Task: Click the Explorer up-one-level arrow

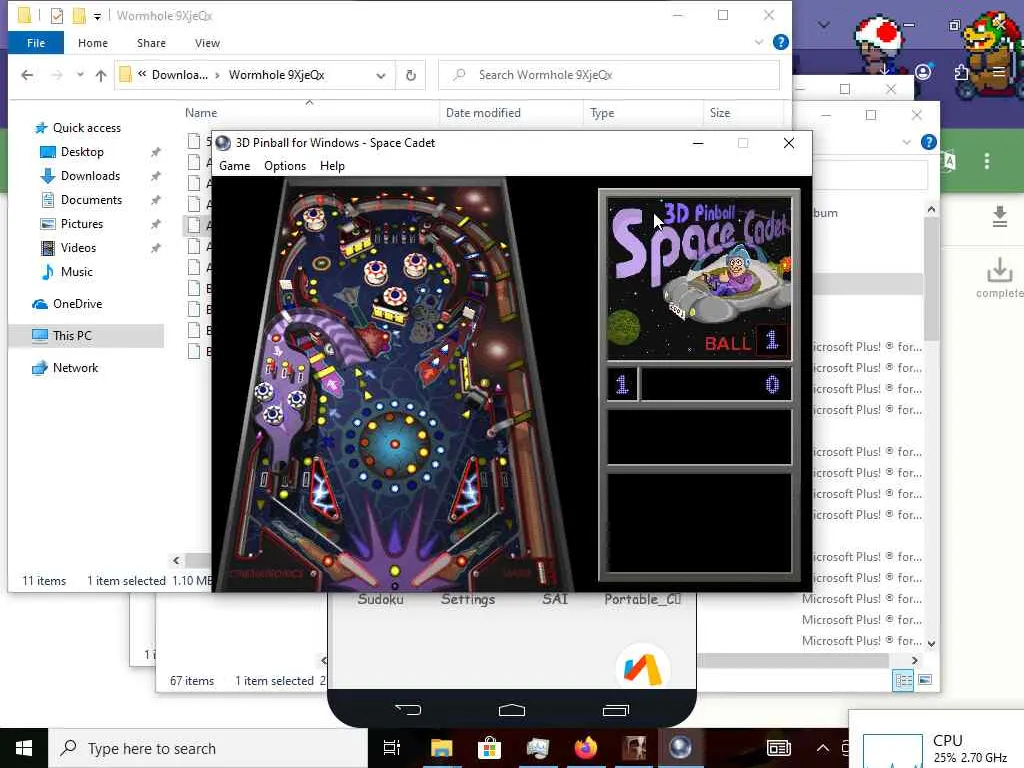Action: (x=101, y=75)
